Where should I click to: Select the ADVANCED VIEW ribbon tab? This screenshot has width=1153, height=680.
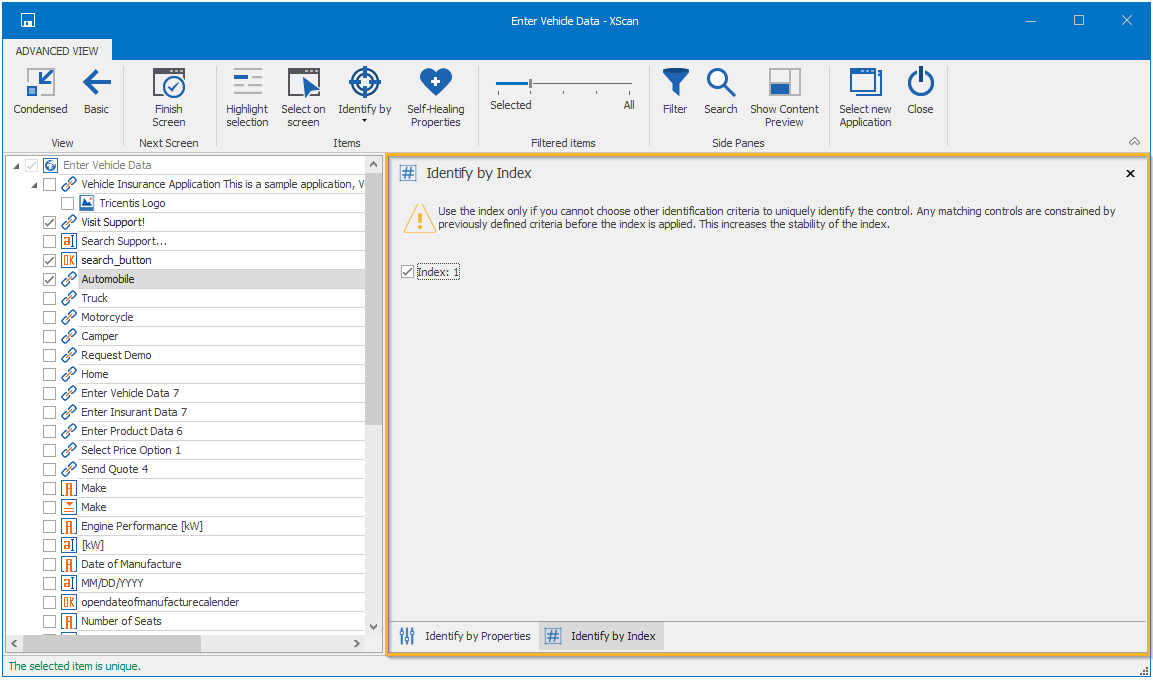coord(57,51)
